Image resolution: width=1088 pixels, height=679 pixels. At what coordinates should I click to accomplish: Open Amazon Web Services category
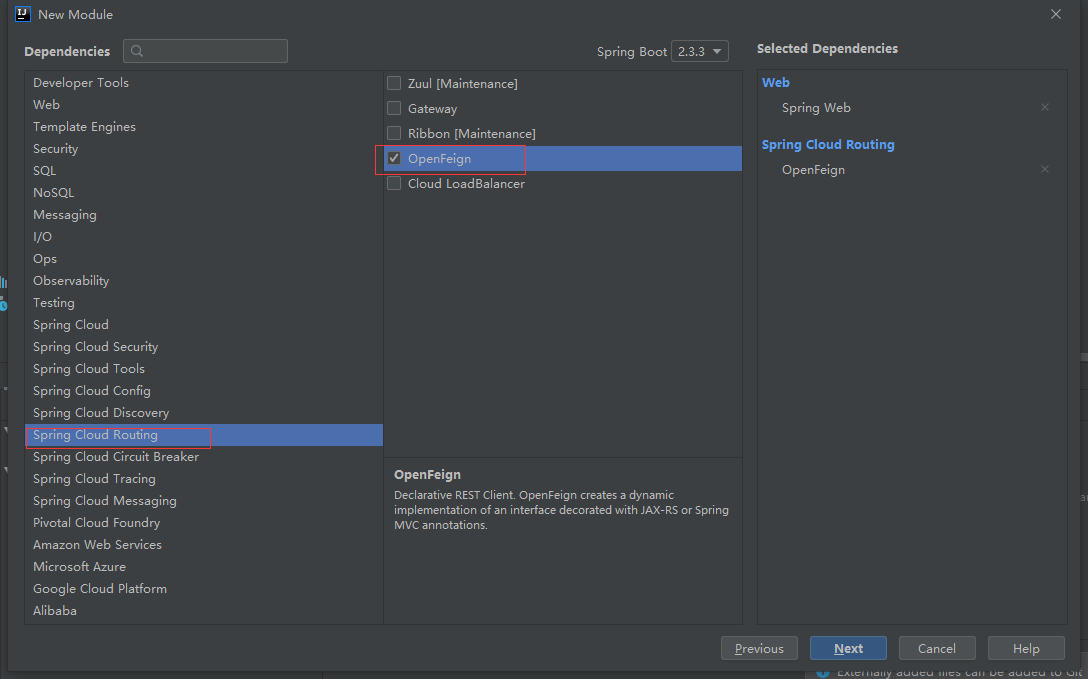coord(204,545)
